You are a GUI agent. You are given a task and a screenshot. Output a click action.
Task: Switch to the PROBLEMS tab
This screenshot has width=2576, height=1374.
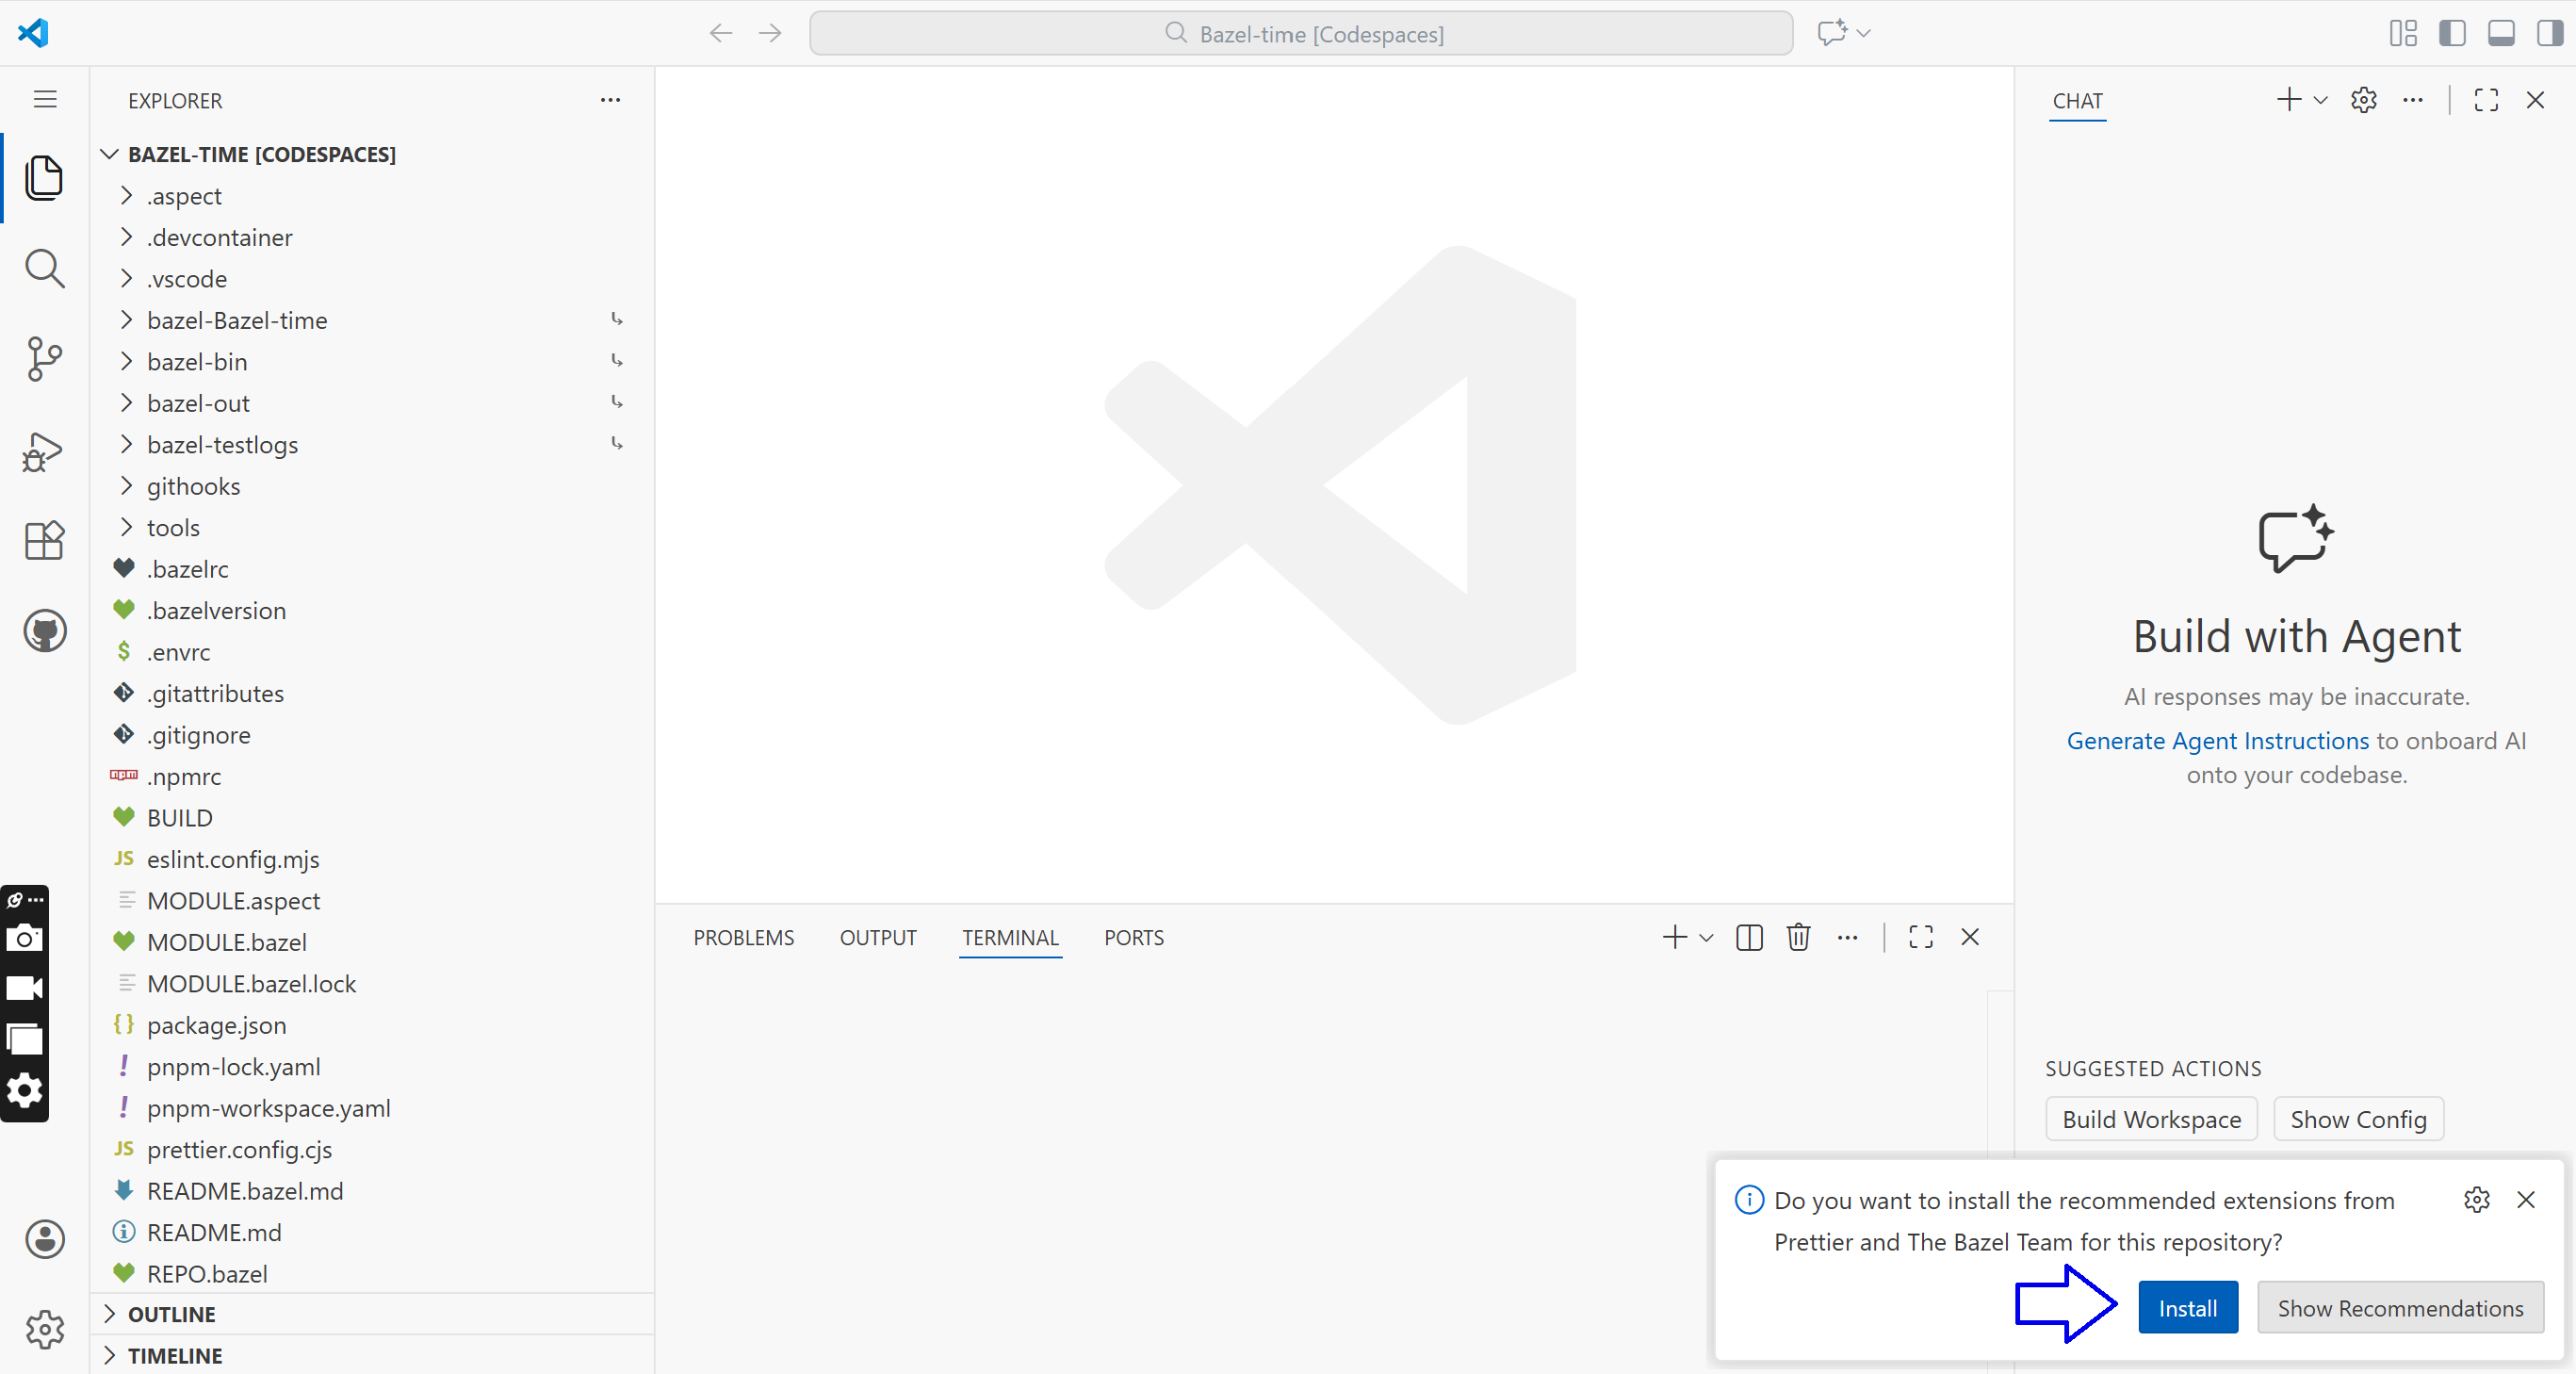(744, 938)
